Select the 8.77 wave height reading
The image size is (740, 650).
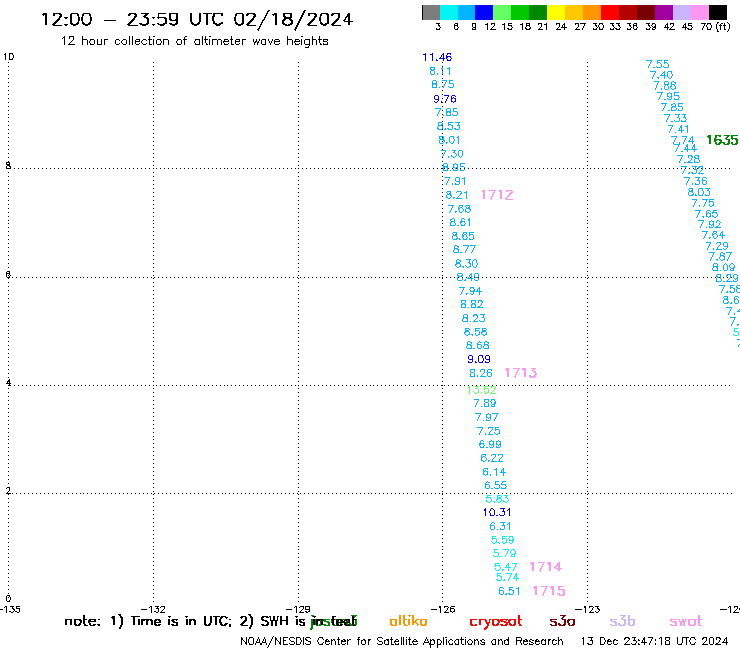click(464, 249)
